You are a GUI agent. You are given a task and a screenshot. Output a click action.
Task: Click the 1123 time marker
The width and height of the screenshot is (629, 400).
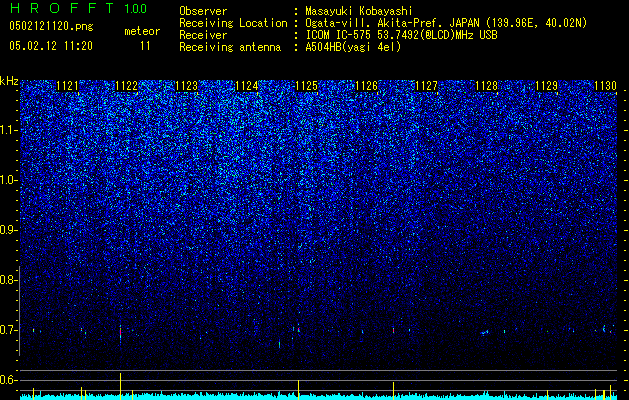click(187, 86)
